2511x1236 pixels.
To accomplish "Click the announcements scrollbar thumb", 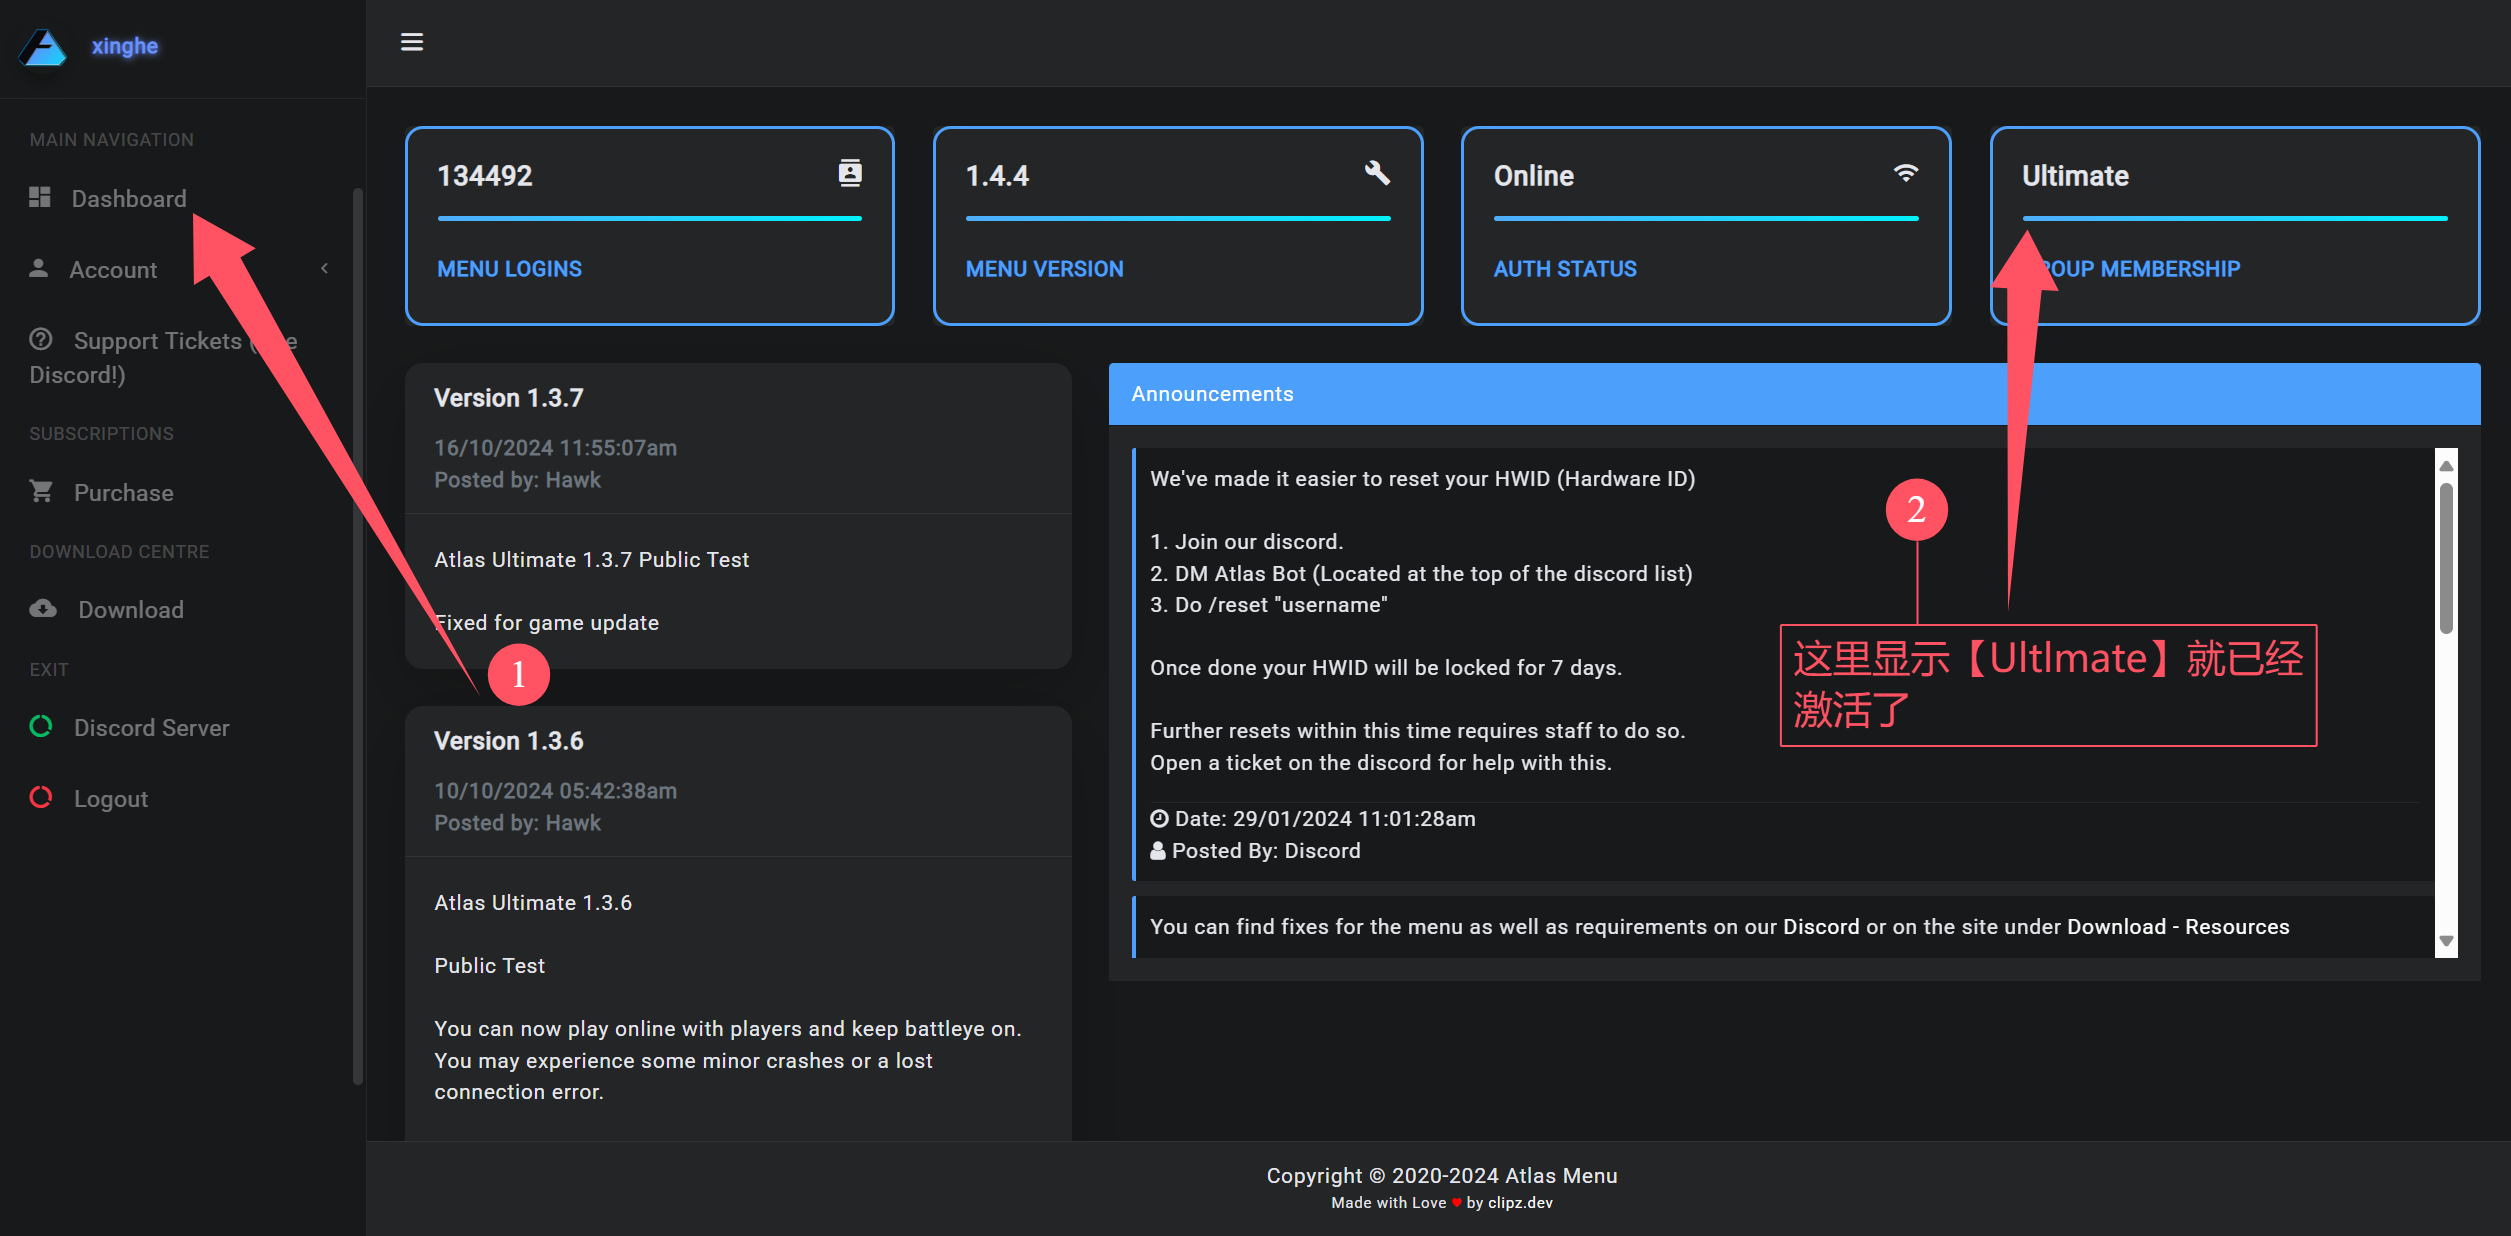I will 2445,557.
